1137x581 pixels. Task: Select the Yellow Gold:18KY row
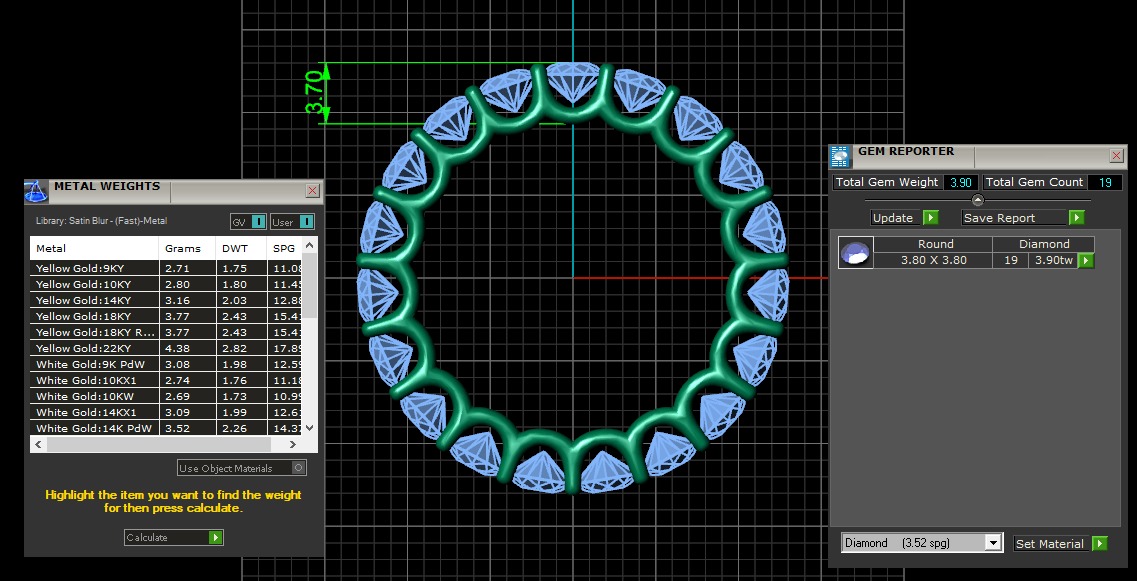[165, 316]
